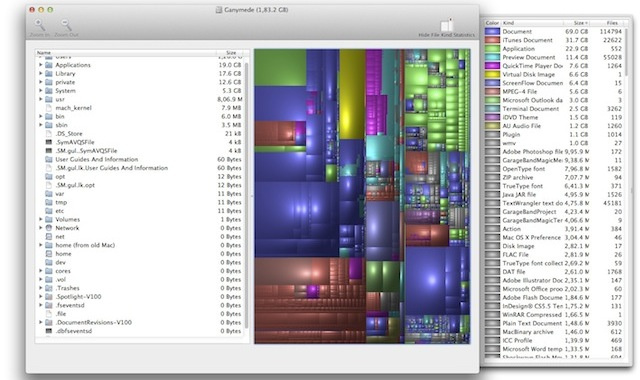Select the ".SM.gul.lk.opt" file row

(x=140, y=185)
